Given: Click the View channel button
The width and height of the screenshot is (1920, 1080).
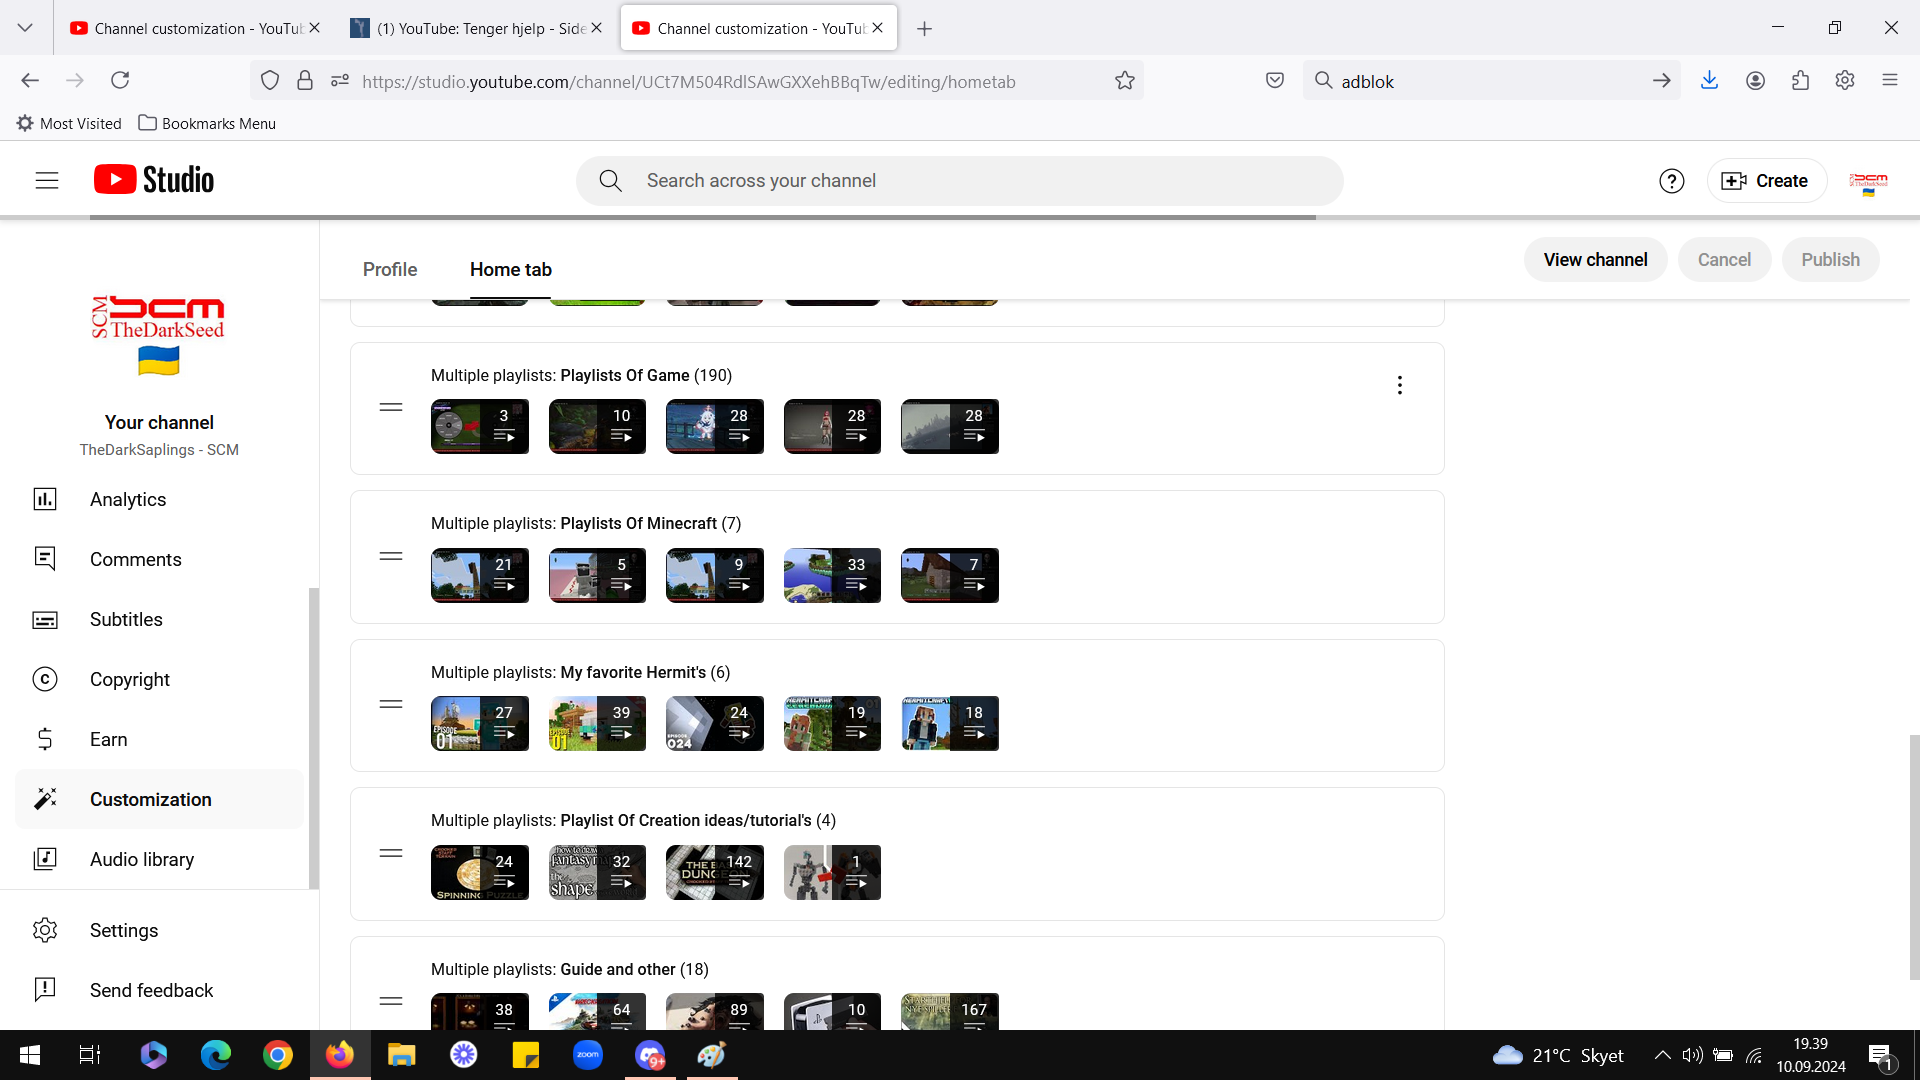Looking at the screenshot, I should tap(1595, 260).
